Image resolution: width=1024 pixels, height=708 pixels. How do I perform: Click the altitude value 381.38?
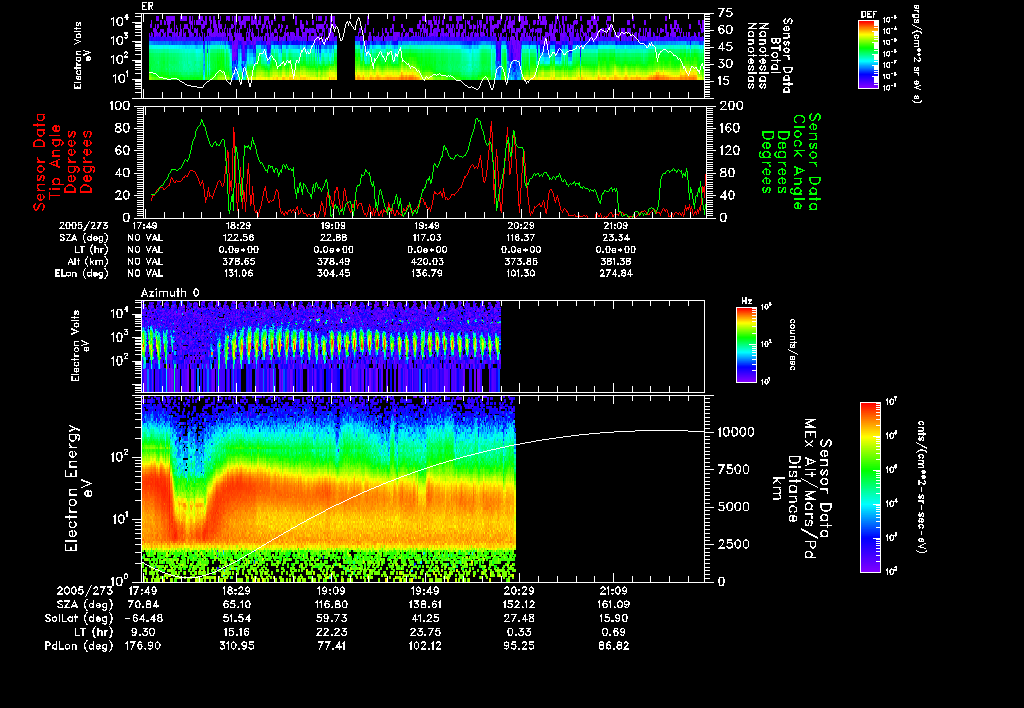(615, 261)
